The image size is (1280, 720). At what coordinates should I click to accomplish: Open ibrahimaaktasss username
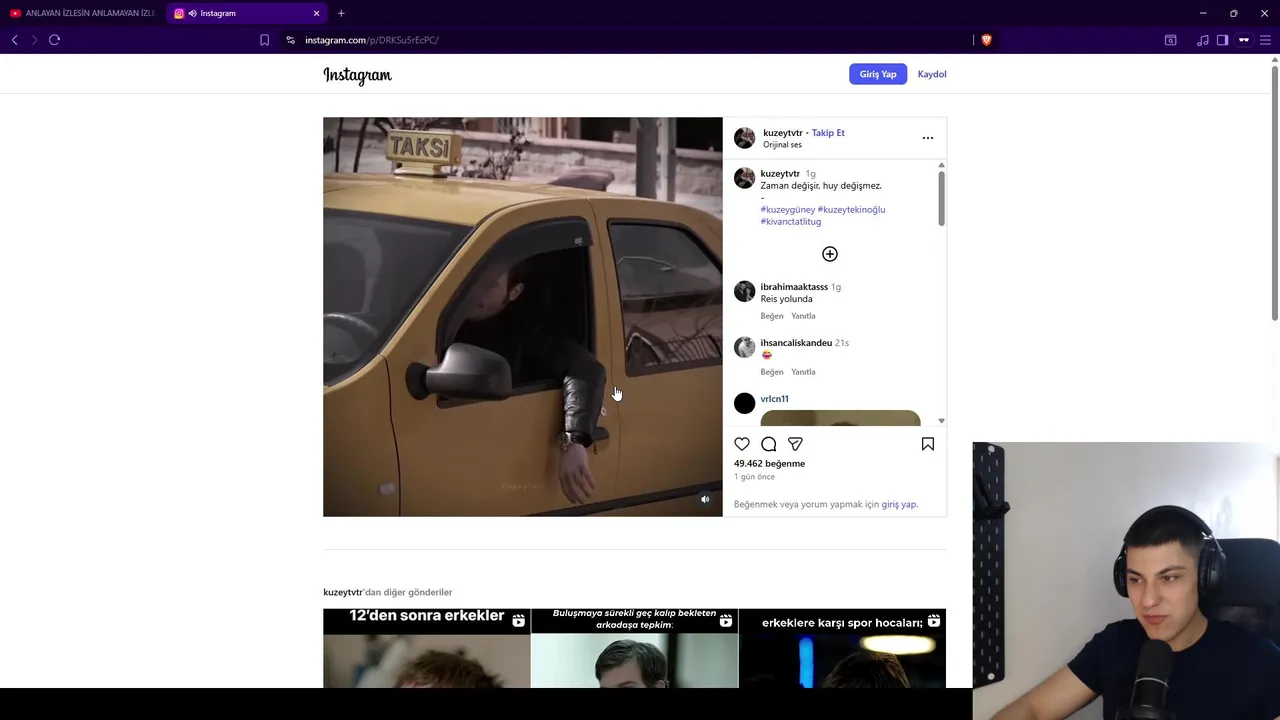794,287
